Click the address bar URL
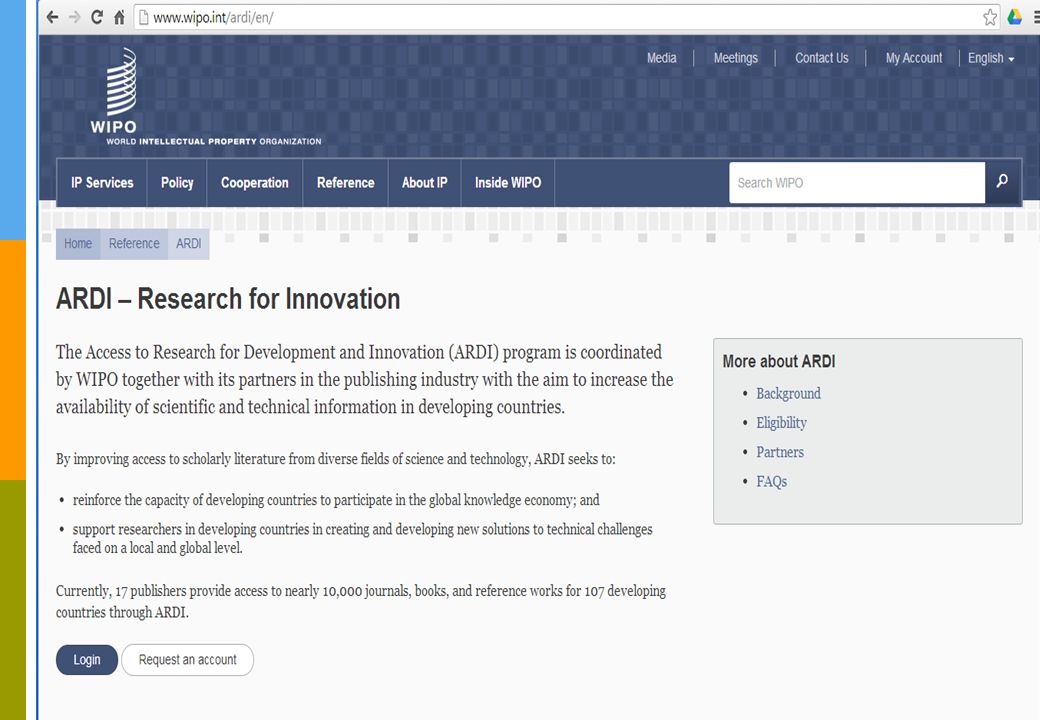 pos(213,18)
